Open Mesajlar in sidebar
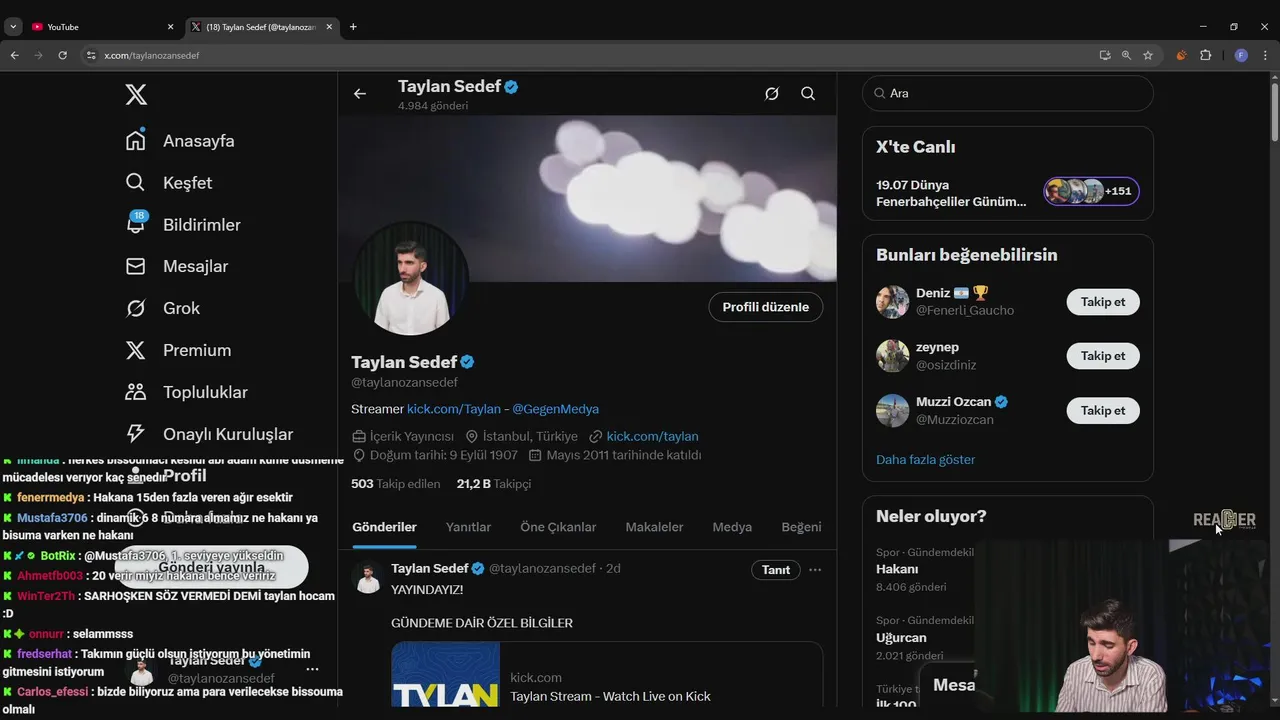This screenshot has width=1280, height=720. pos(176,267)
